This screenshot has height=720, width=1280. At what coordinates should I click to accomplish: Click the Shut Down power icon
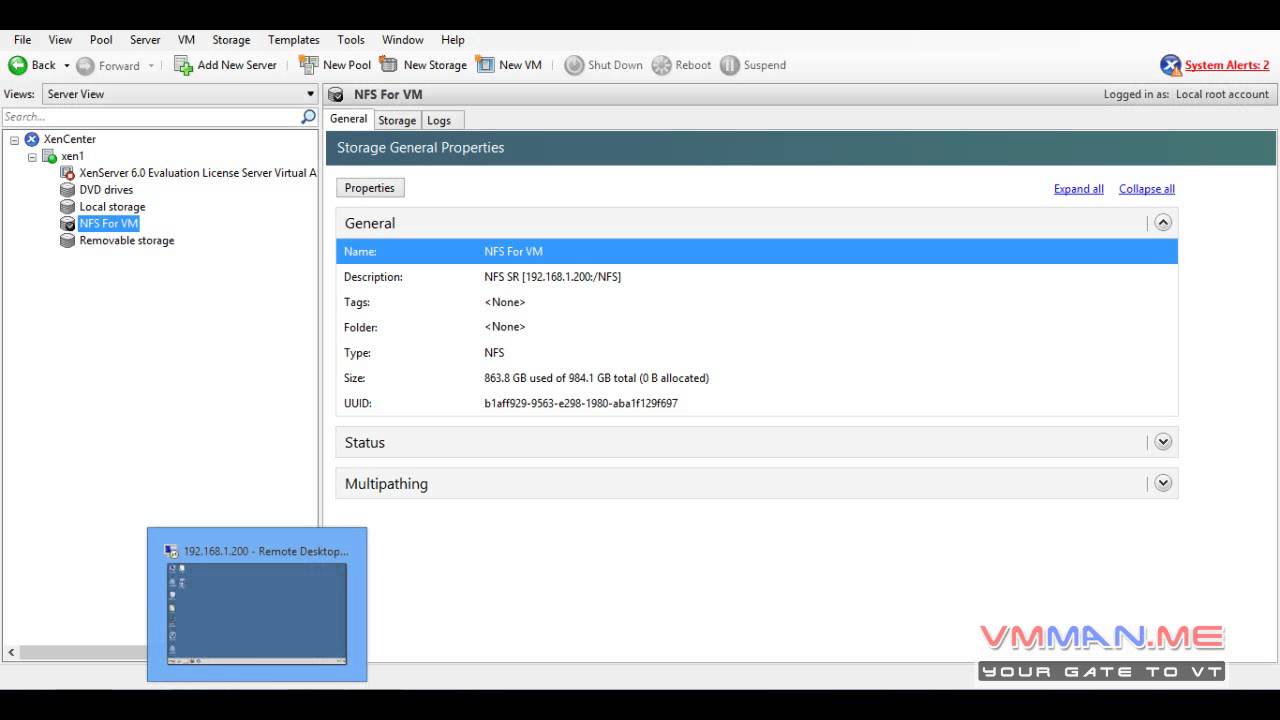click(574, 65)
